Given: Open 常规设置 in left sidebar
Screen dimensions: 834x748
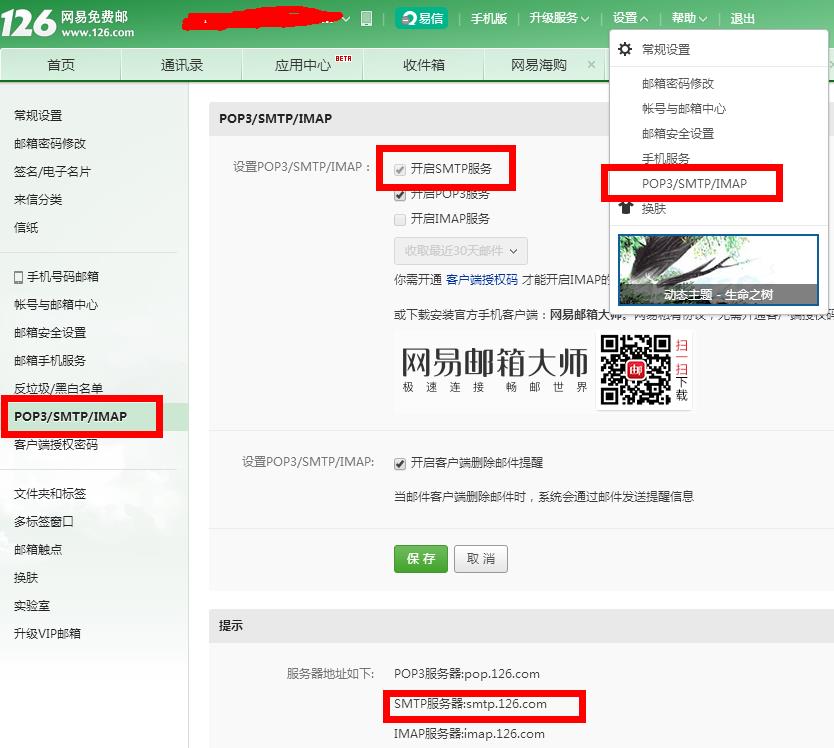Looking at the screenshot, I should (x=38, y=115).
